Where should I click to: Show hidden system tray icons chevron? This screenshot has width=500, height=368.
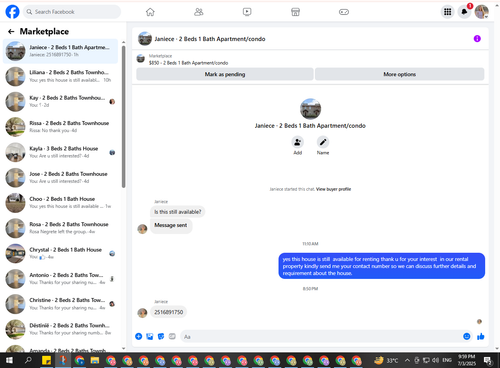point(407,360)
